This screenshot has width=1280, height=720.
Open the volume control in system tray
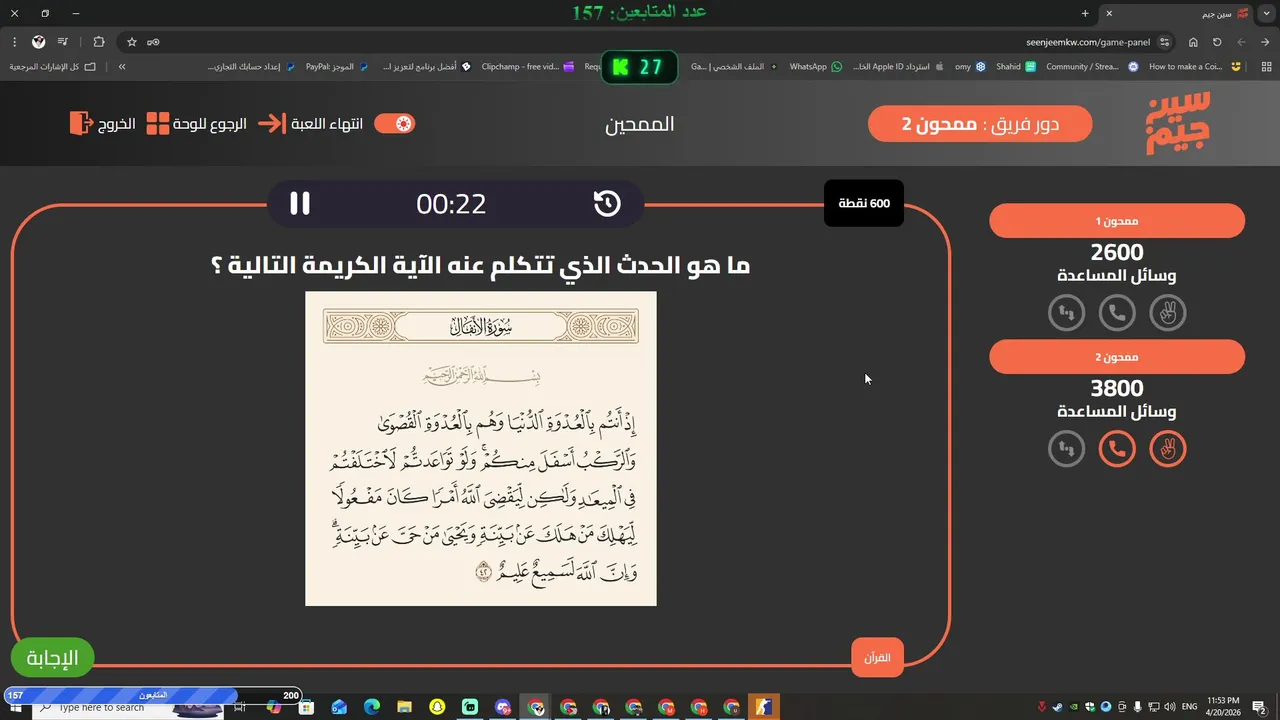click(x=1169, y=707)
